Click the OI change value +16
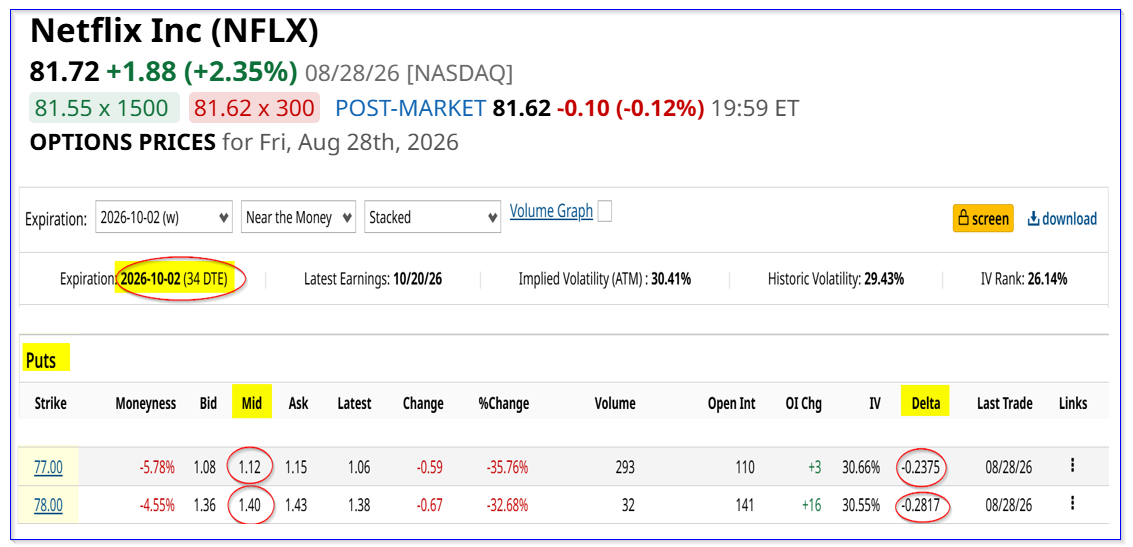1133x547 pixels. pyautogui.click(x=812, y=505)
